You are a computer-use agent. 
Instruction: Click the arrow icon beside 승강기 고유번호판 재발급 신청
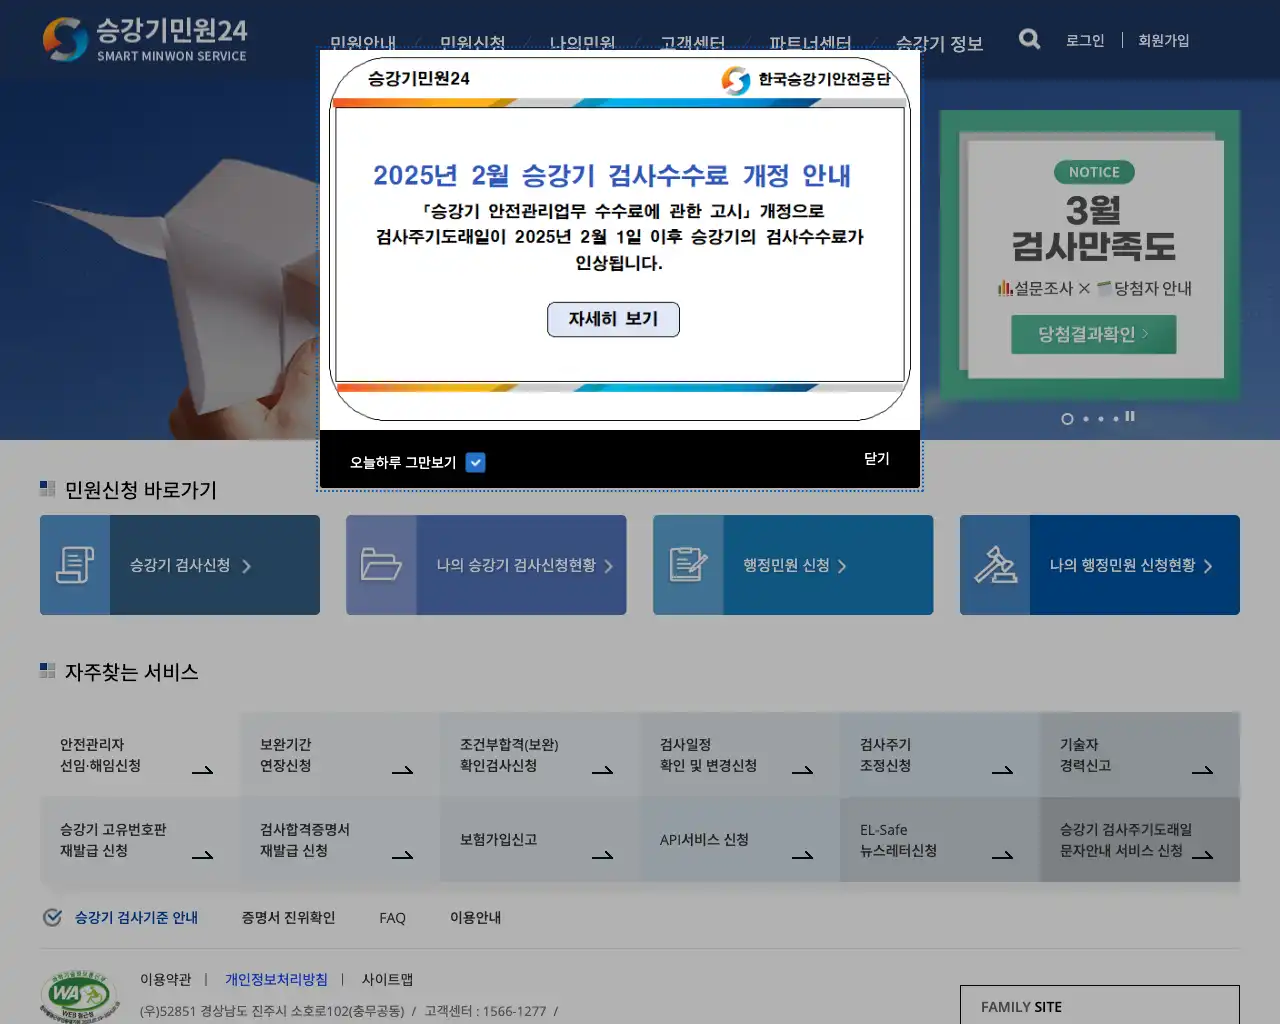pos(203,855)
